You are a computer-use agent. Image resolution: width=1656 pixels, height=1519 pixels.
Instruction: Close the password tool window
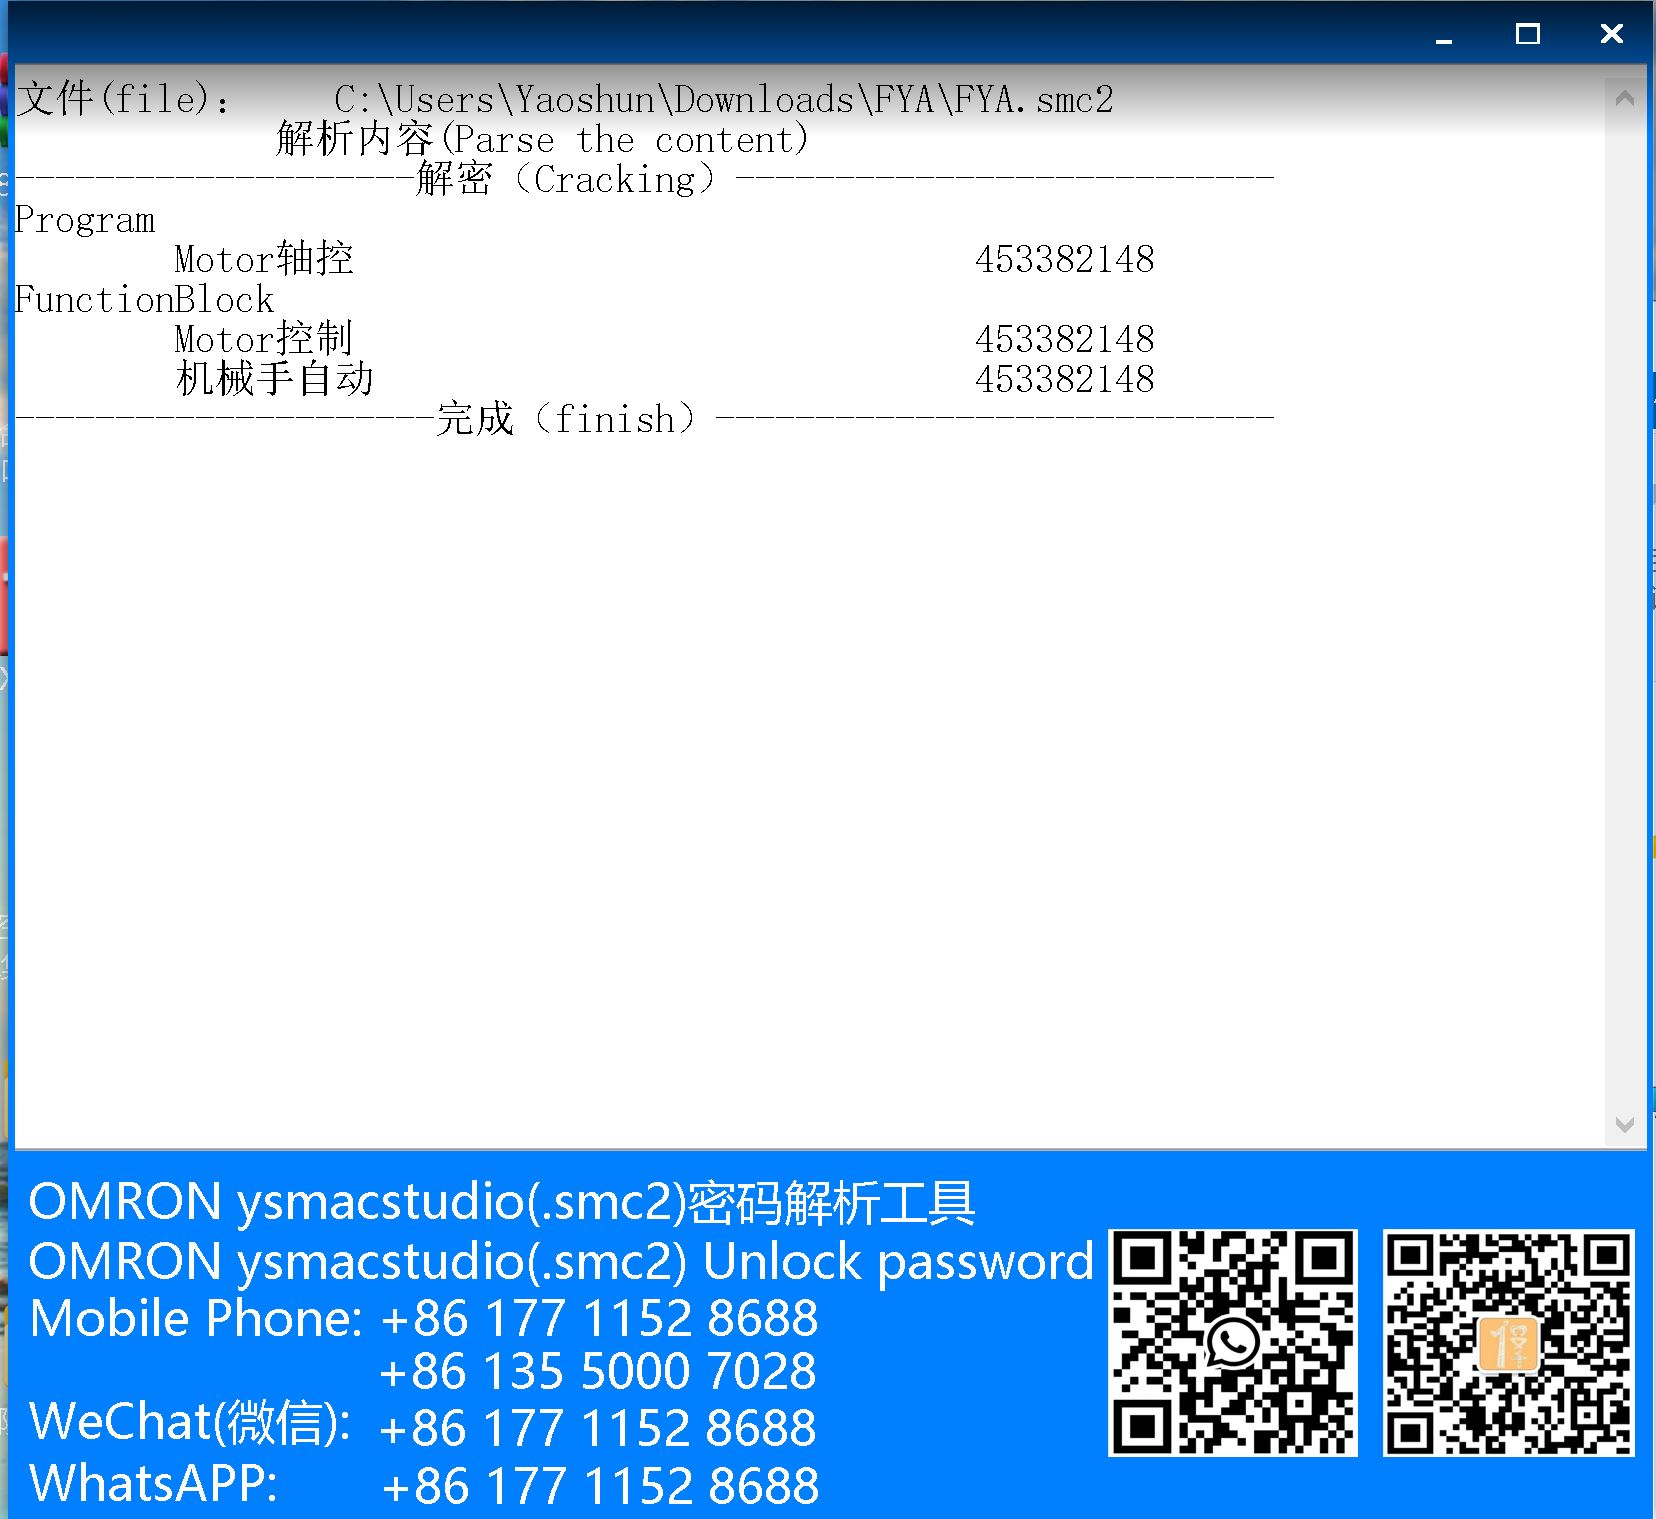pos(1611,35)
